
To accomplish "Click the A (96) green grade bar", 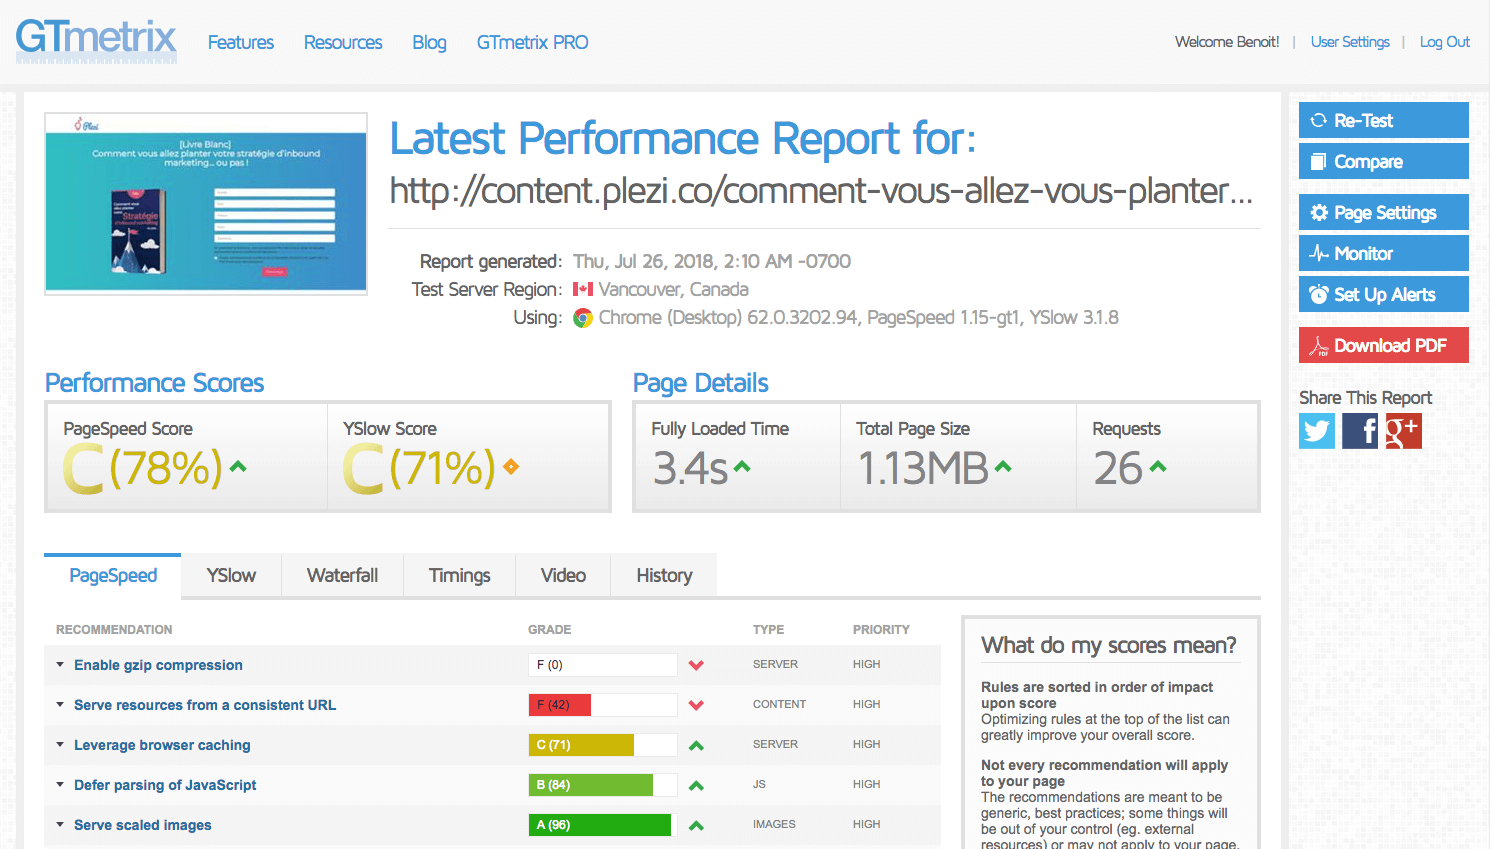I will pos(603,825).
